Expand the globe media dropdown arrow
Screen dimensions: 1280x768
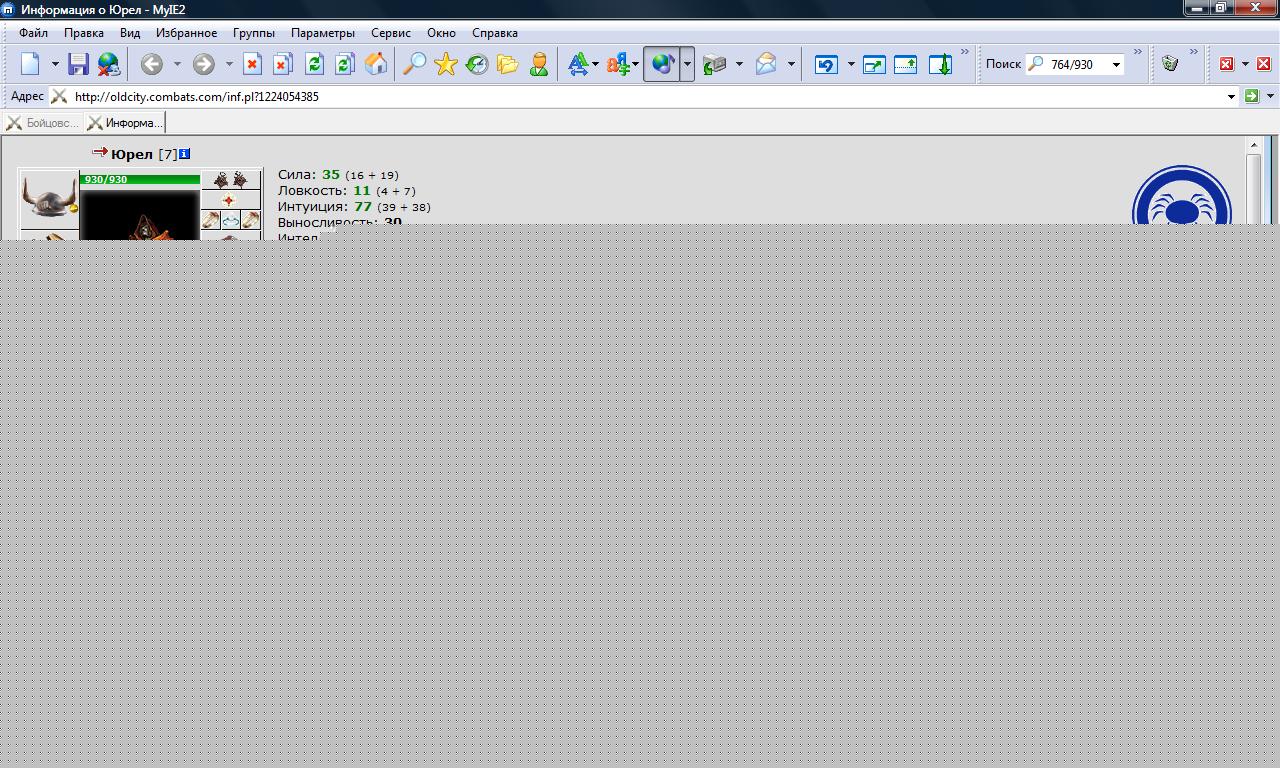click(687, 64)
